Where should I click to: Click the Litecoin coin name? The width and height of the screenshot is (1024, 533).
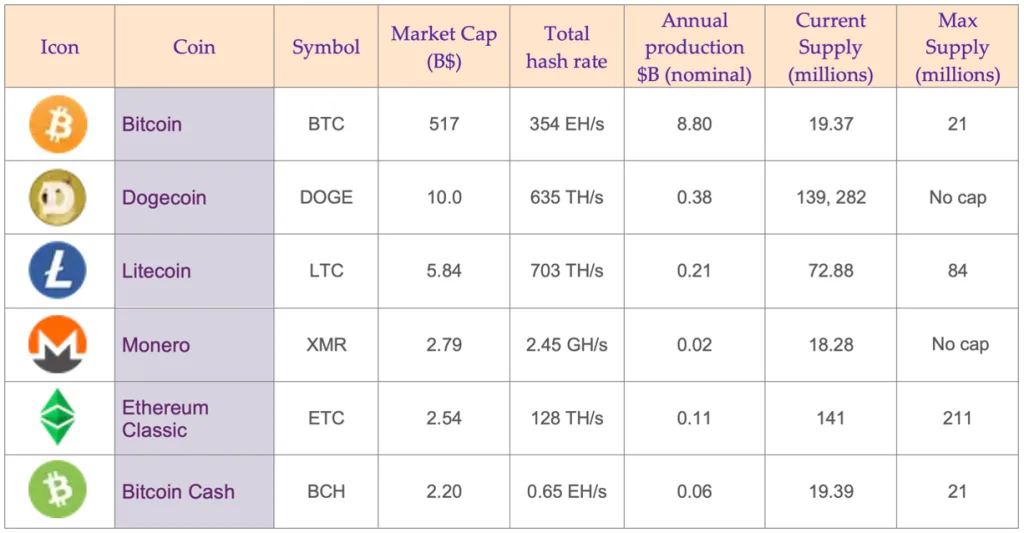point(156,271)
